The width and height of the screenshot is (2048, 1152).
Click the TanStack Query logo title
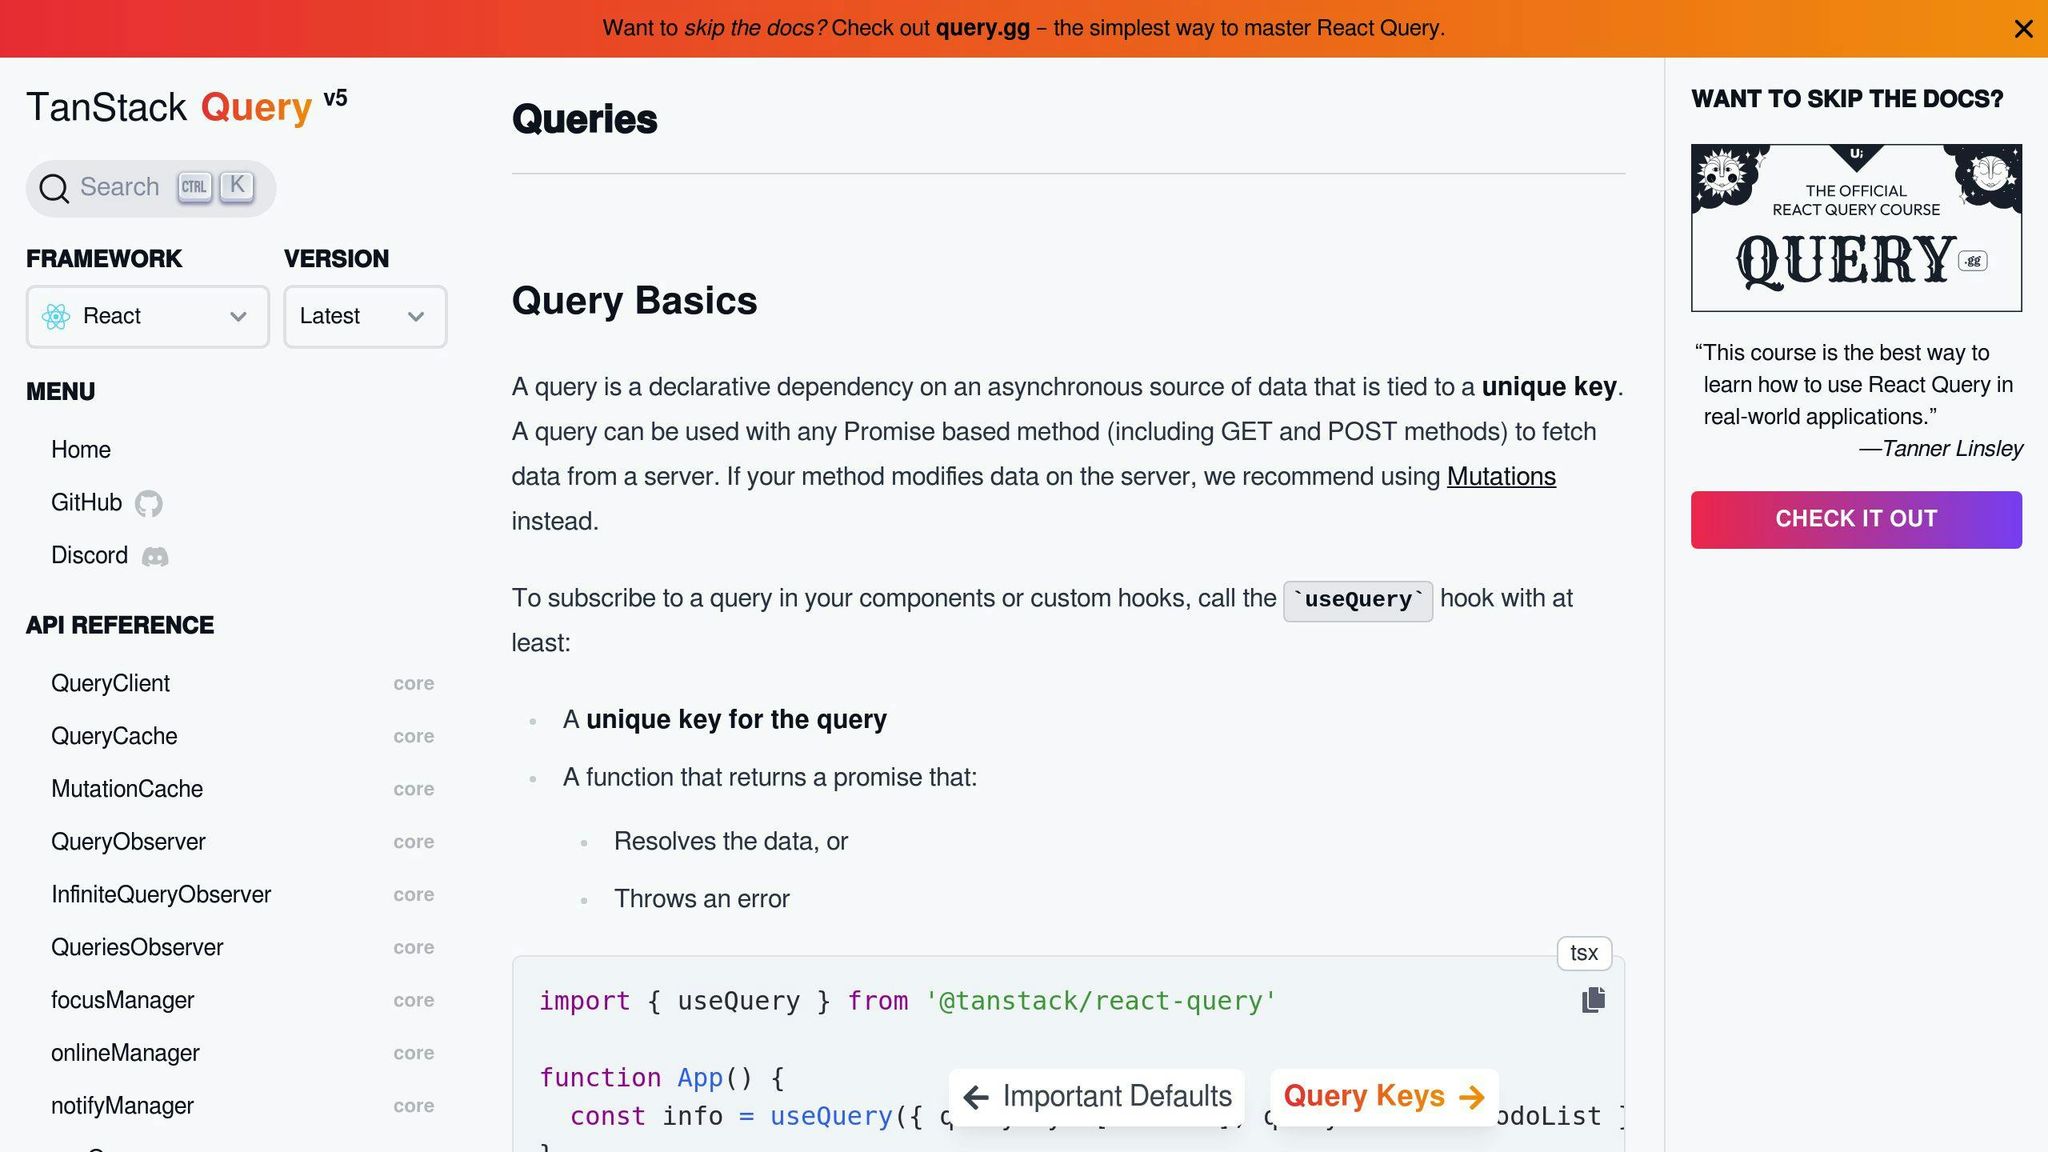click(x=170, y=108)
